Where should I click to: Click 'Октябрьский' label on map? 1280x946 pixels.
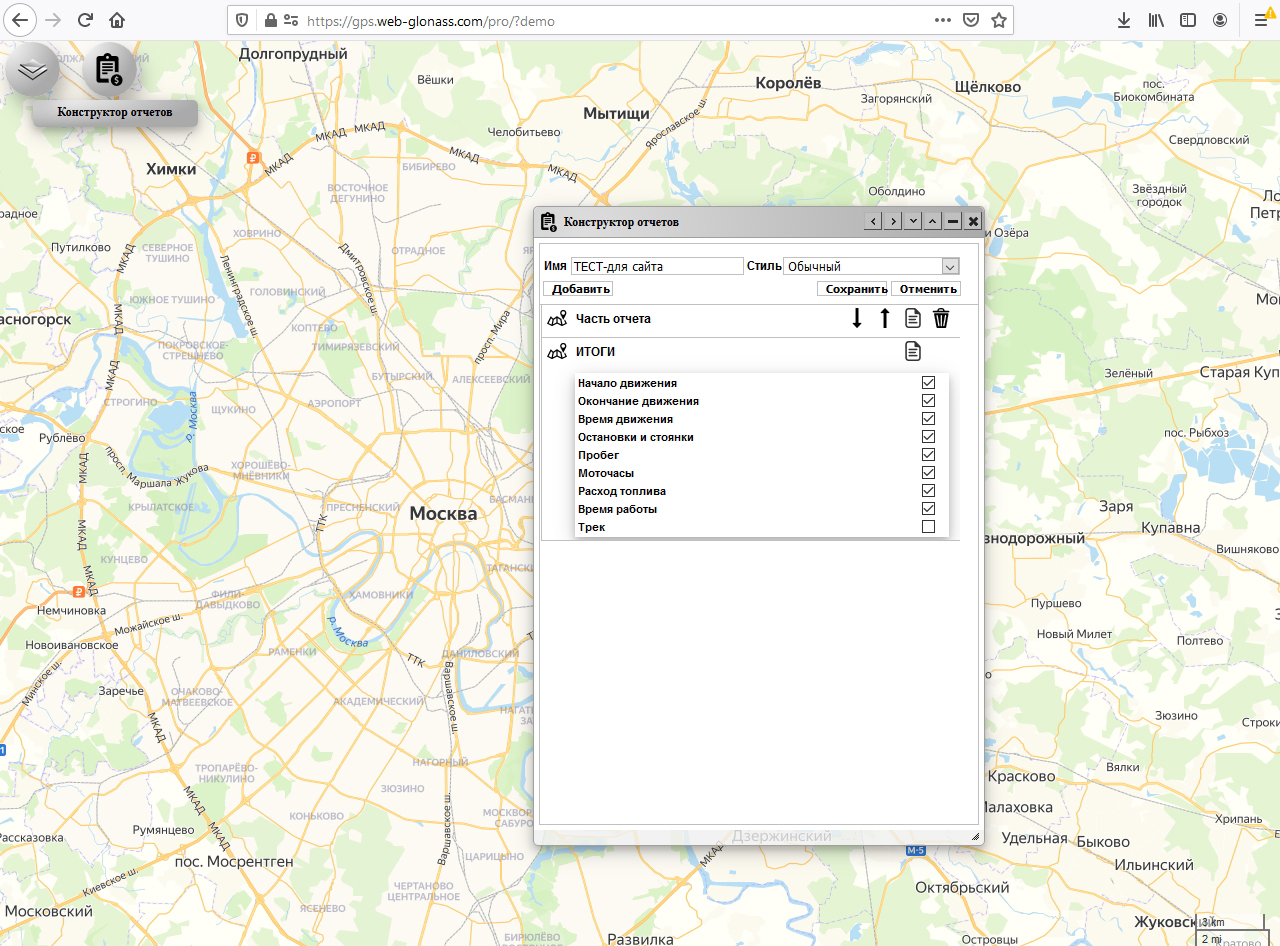click(x=962, y=887)
